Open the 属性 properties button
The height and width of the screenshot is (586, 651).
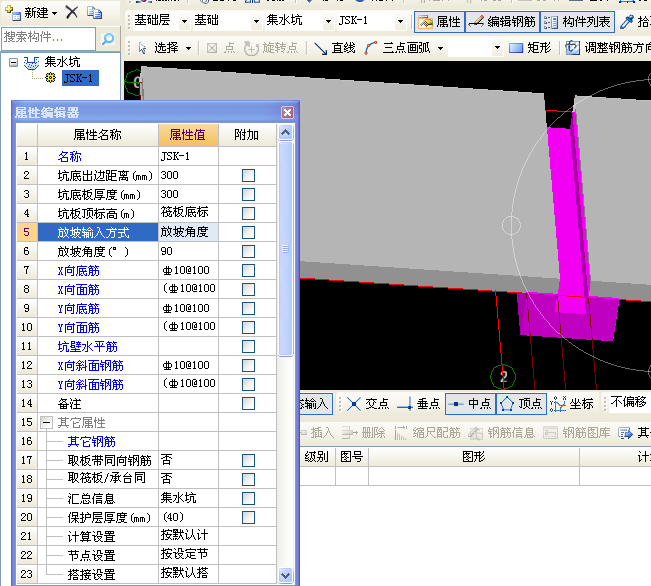coord(439,22)
